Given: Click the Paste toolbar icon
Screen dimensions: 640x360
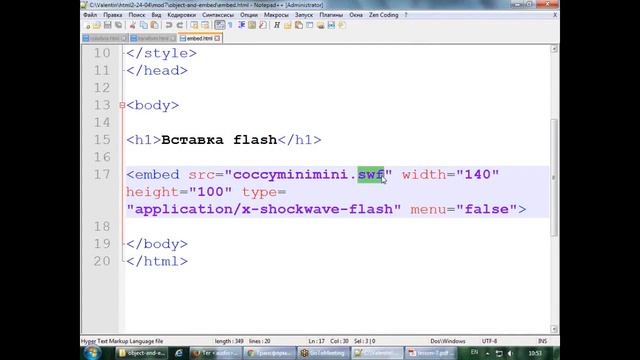Looking at the screenshot, I should (154, 25).
